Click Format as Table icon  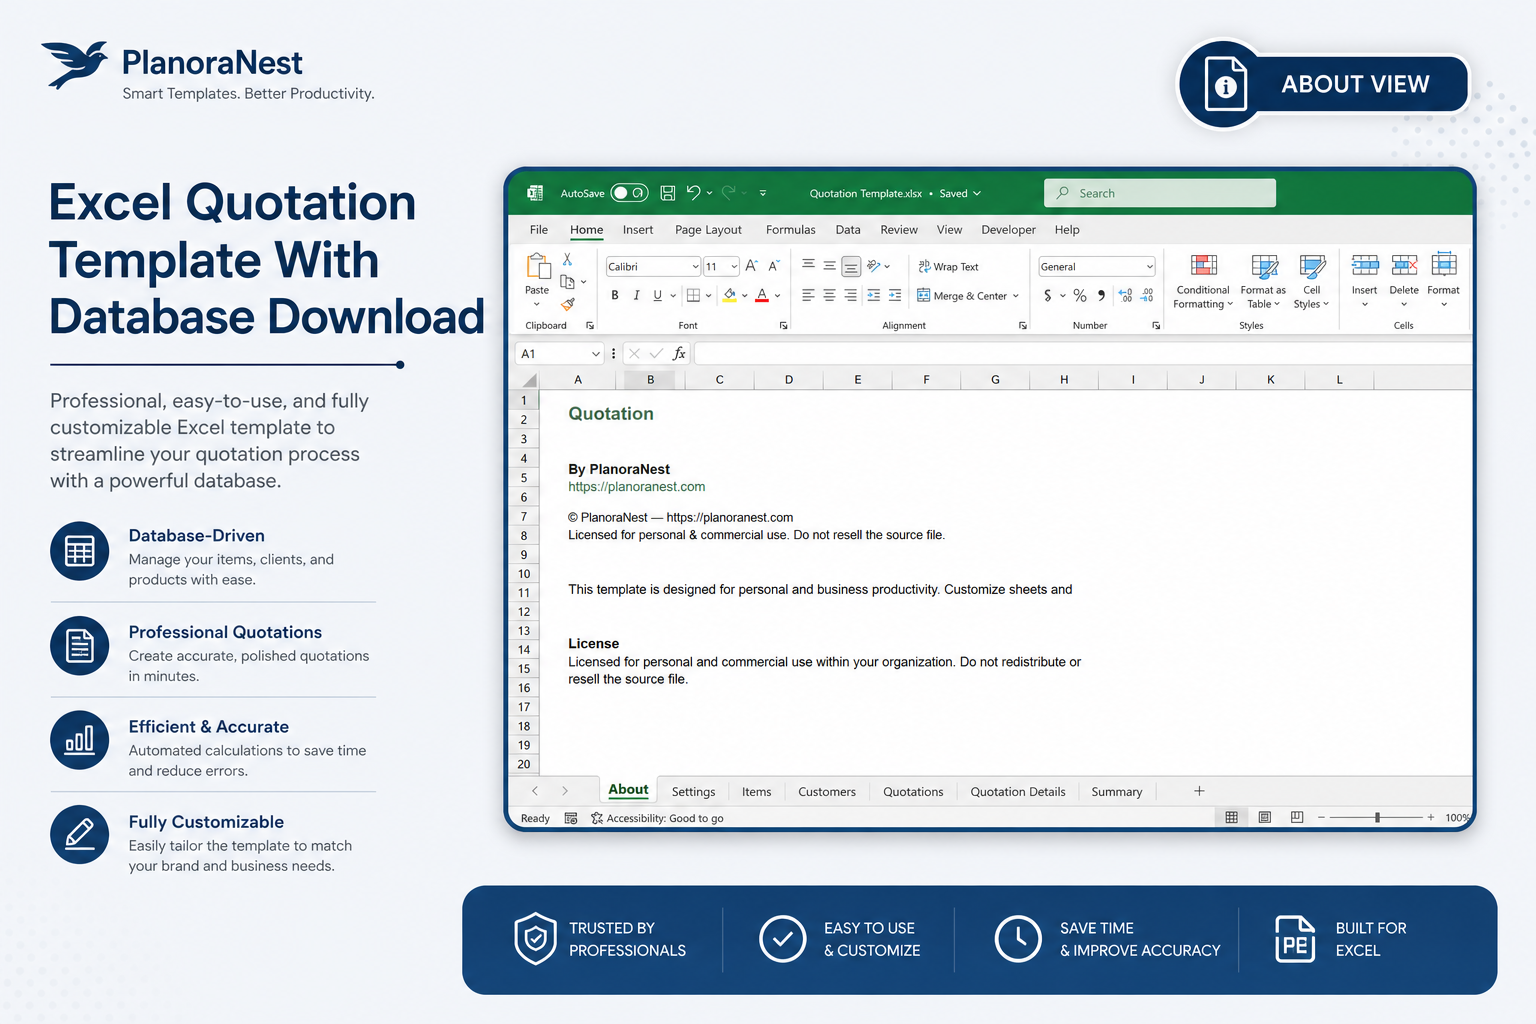tap(1265, 265)
